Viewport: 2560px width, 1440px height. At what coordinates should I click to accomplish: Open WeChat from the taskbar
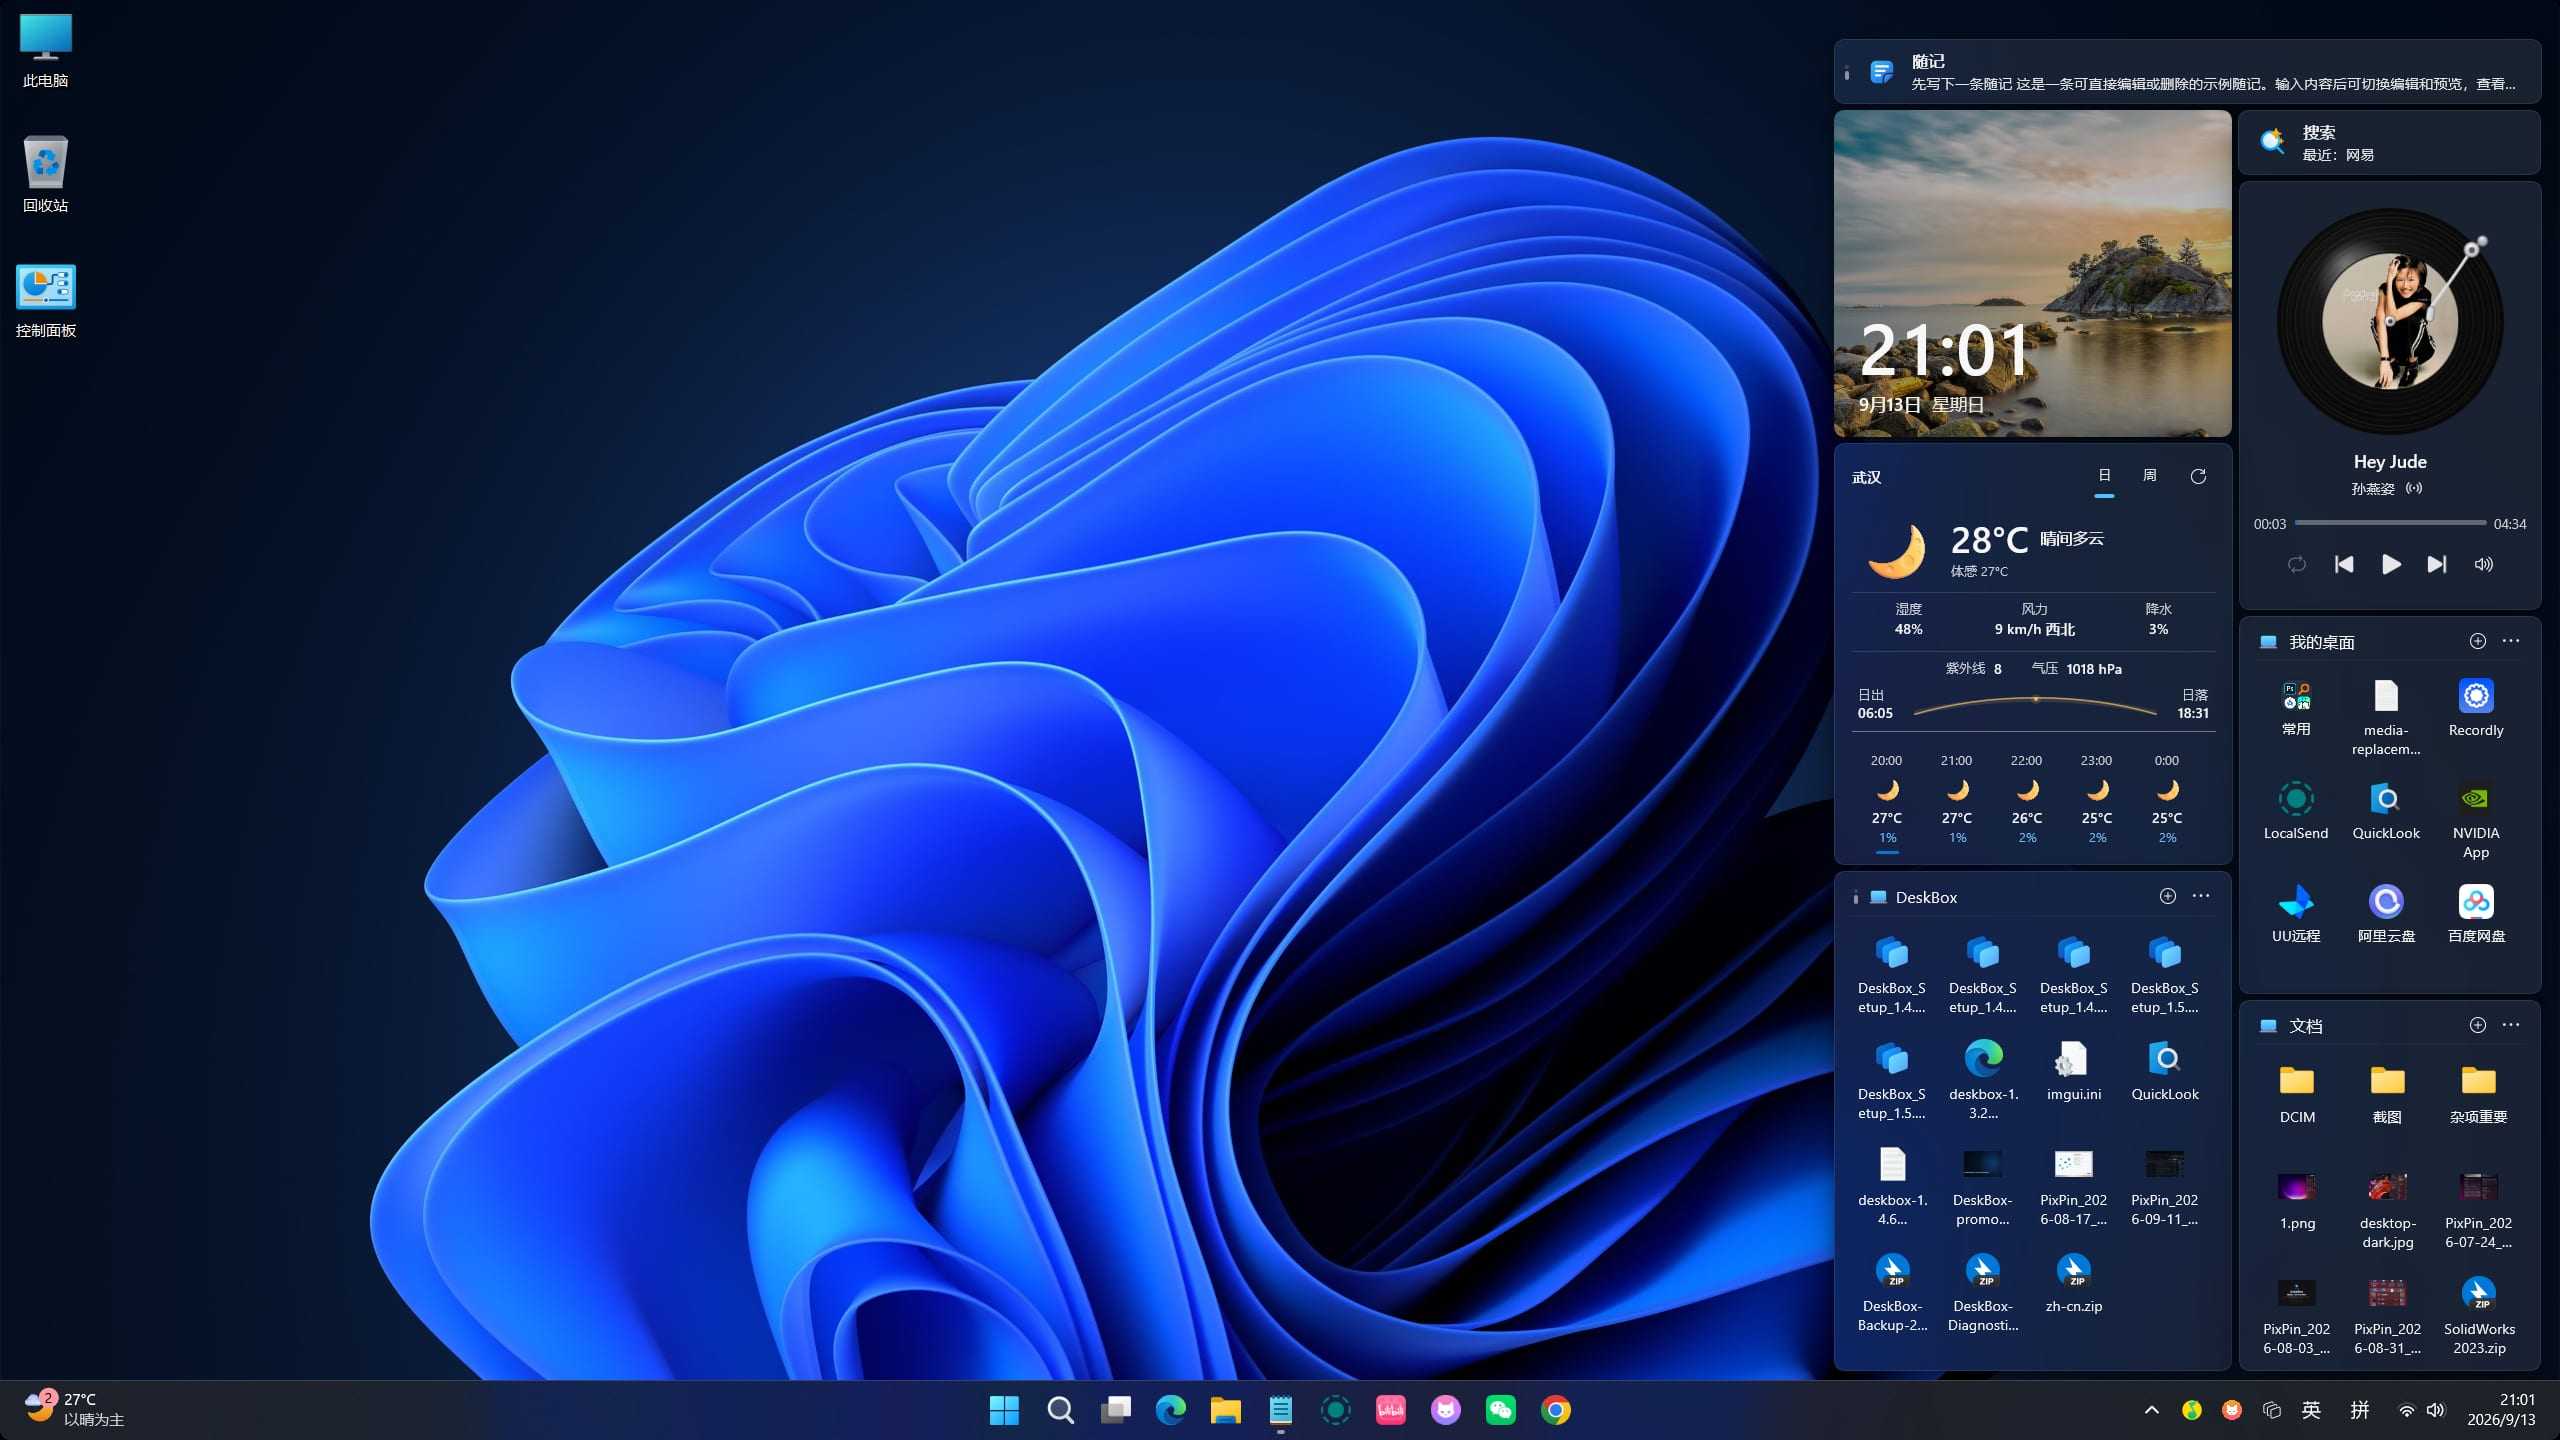[1500, 1410]
